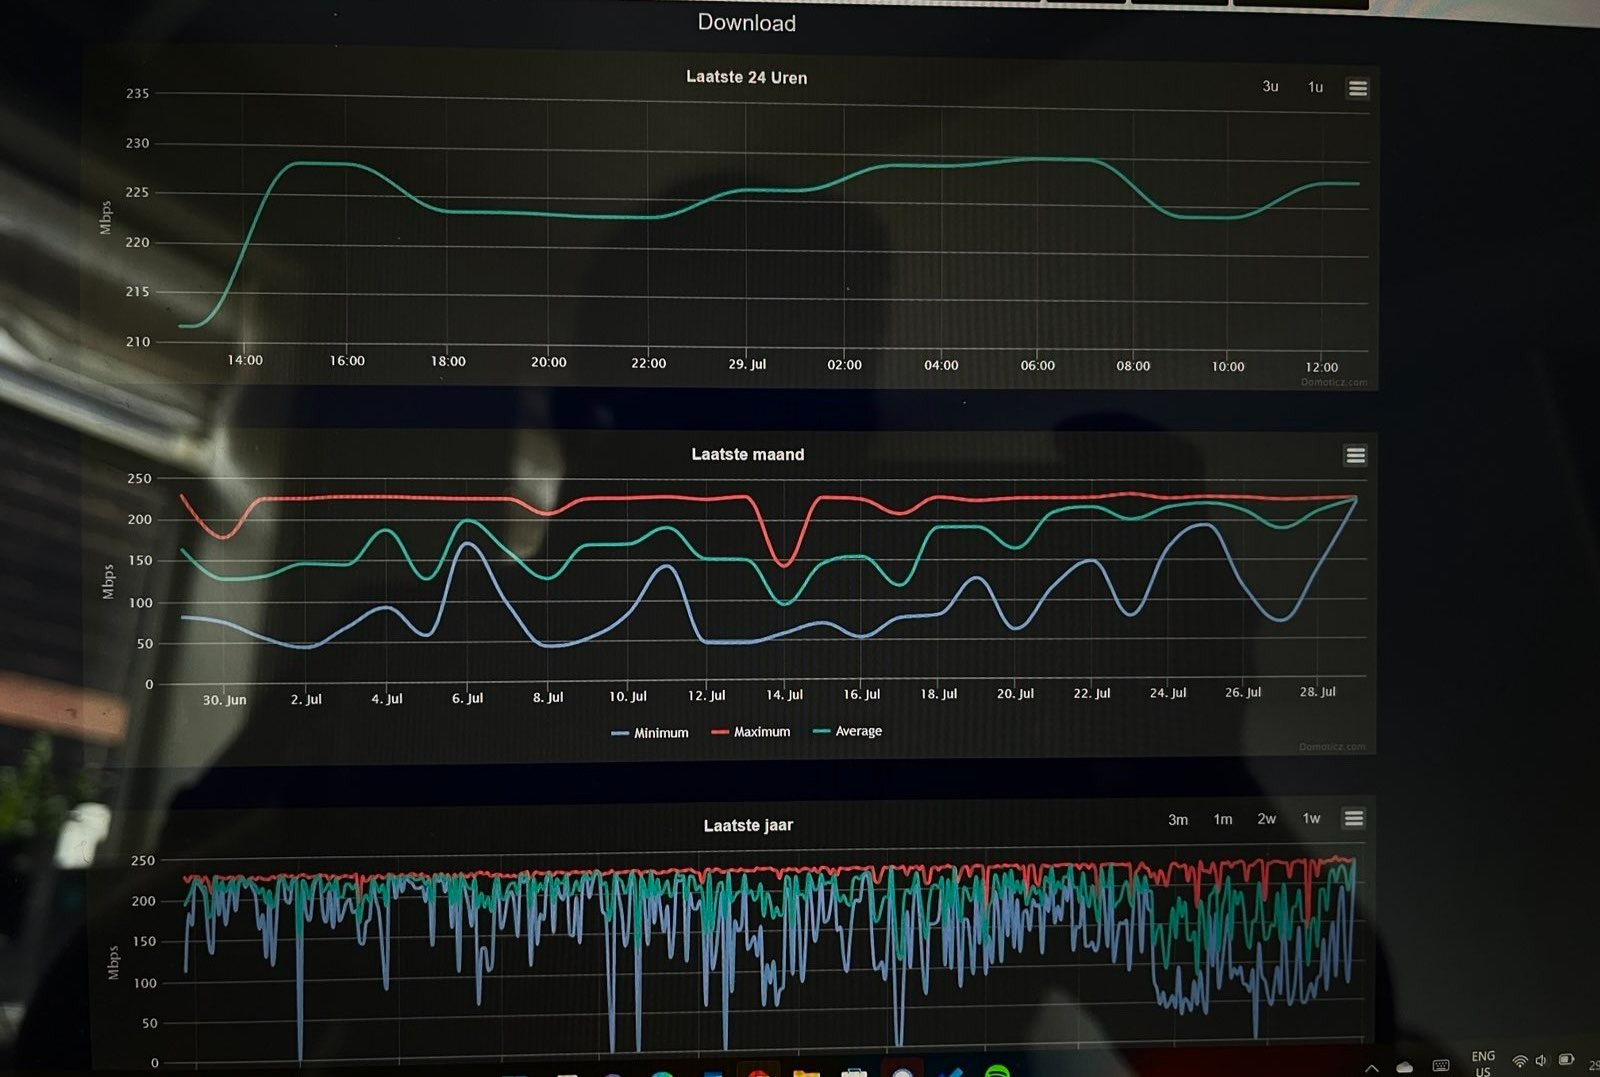Zoom yearly chart to 3m range

click(1178, 819)
